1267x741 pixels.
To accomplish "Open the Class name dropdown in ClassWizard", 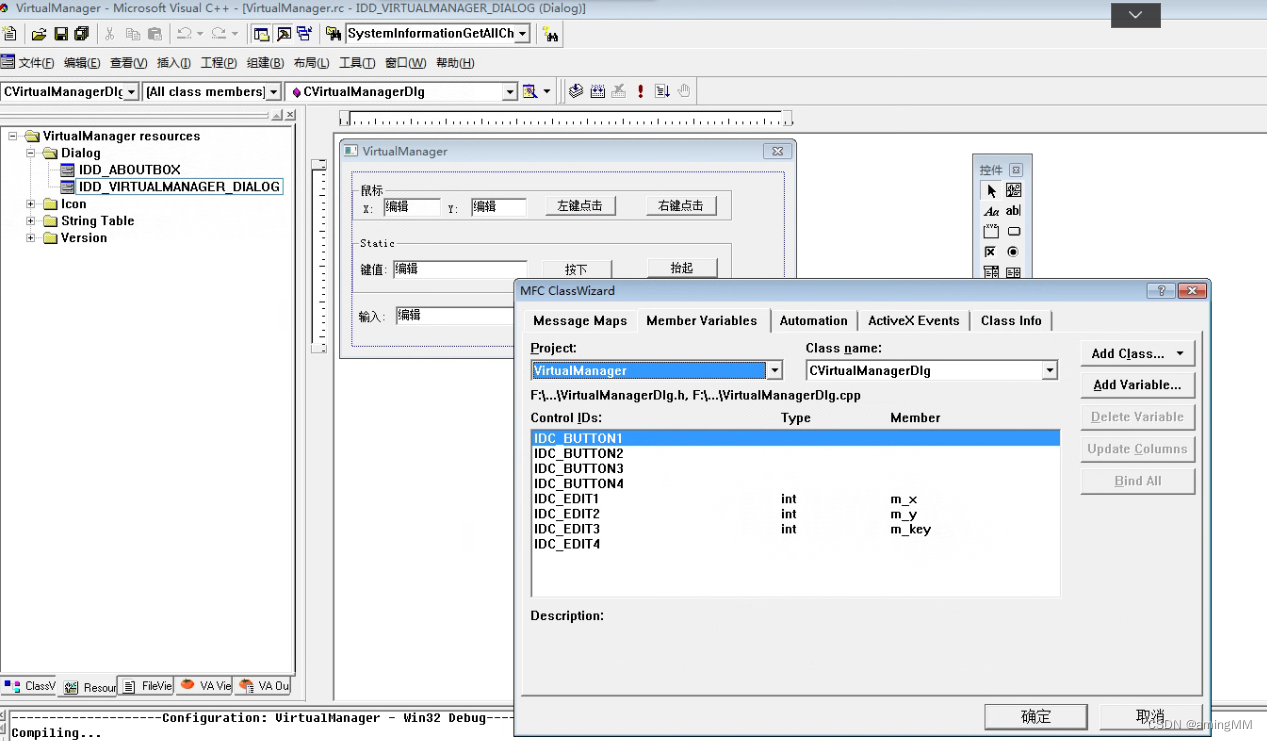I will tap(1049, 371).
